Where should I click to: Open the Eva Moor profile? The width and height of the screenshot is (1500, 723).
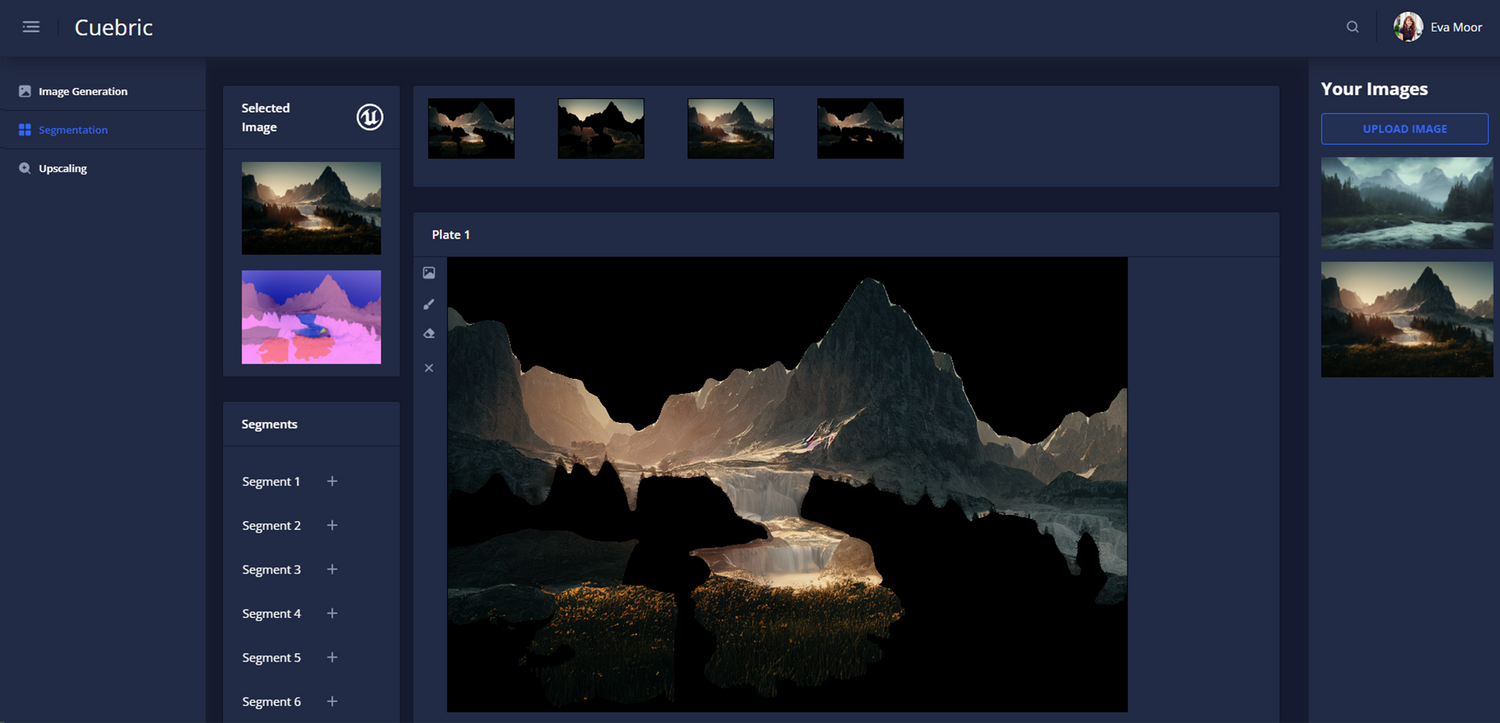click(1438, 27)
